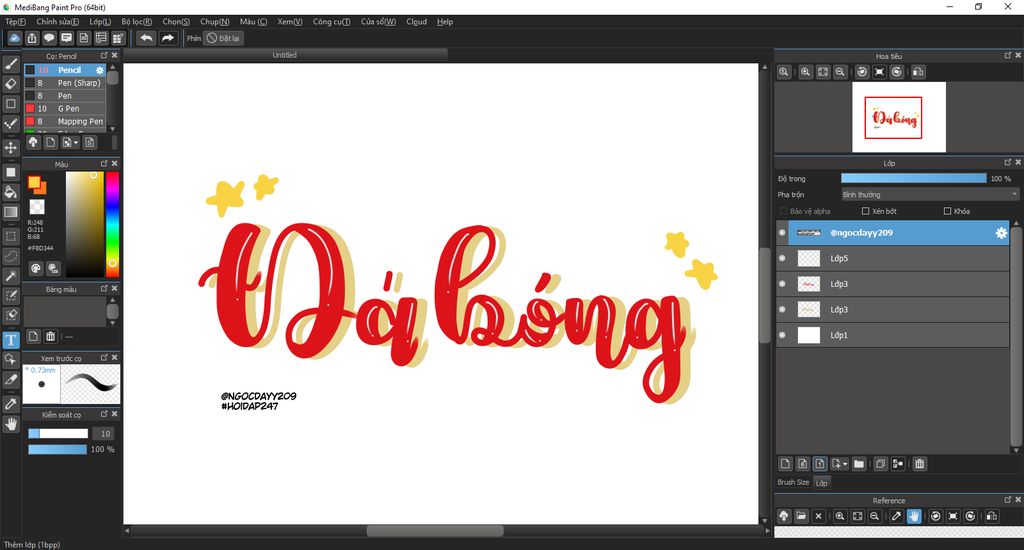This screenshot has width=1024, height=550.
Task: Click Bảng màu scroll down arrow
Action: tap(112, 323)
